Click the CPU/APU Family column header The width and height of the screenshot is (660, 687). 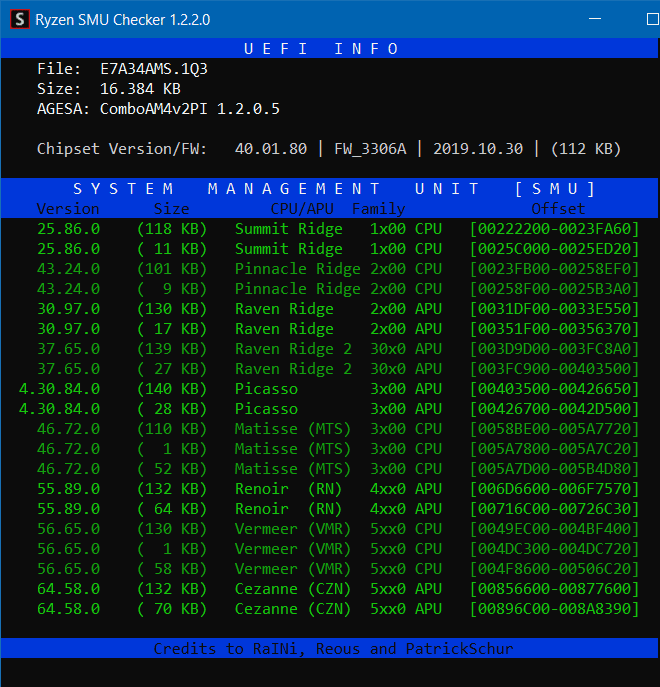pos(338,209)
